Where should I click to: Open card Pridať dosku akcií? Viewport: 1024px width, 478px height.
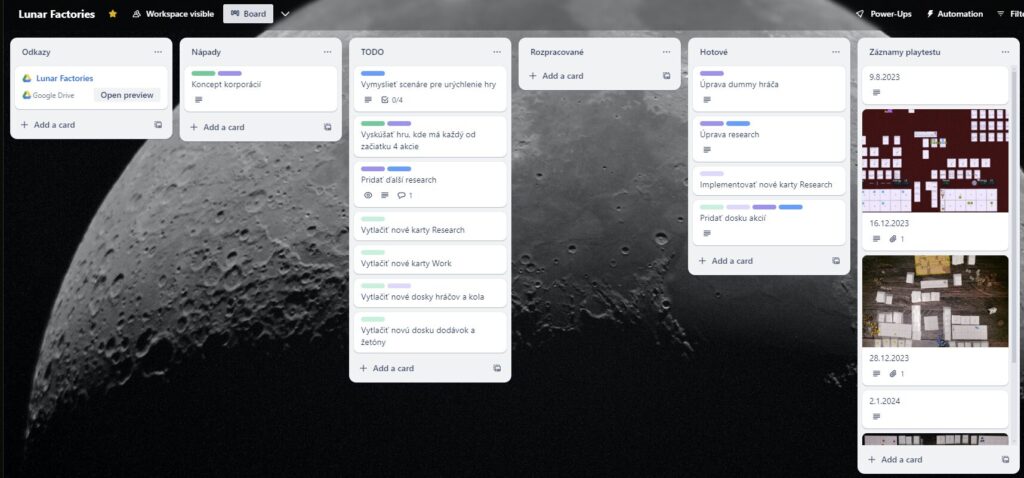tap(769, 222)
